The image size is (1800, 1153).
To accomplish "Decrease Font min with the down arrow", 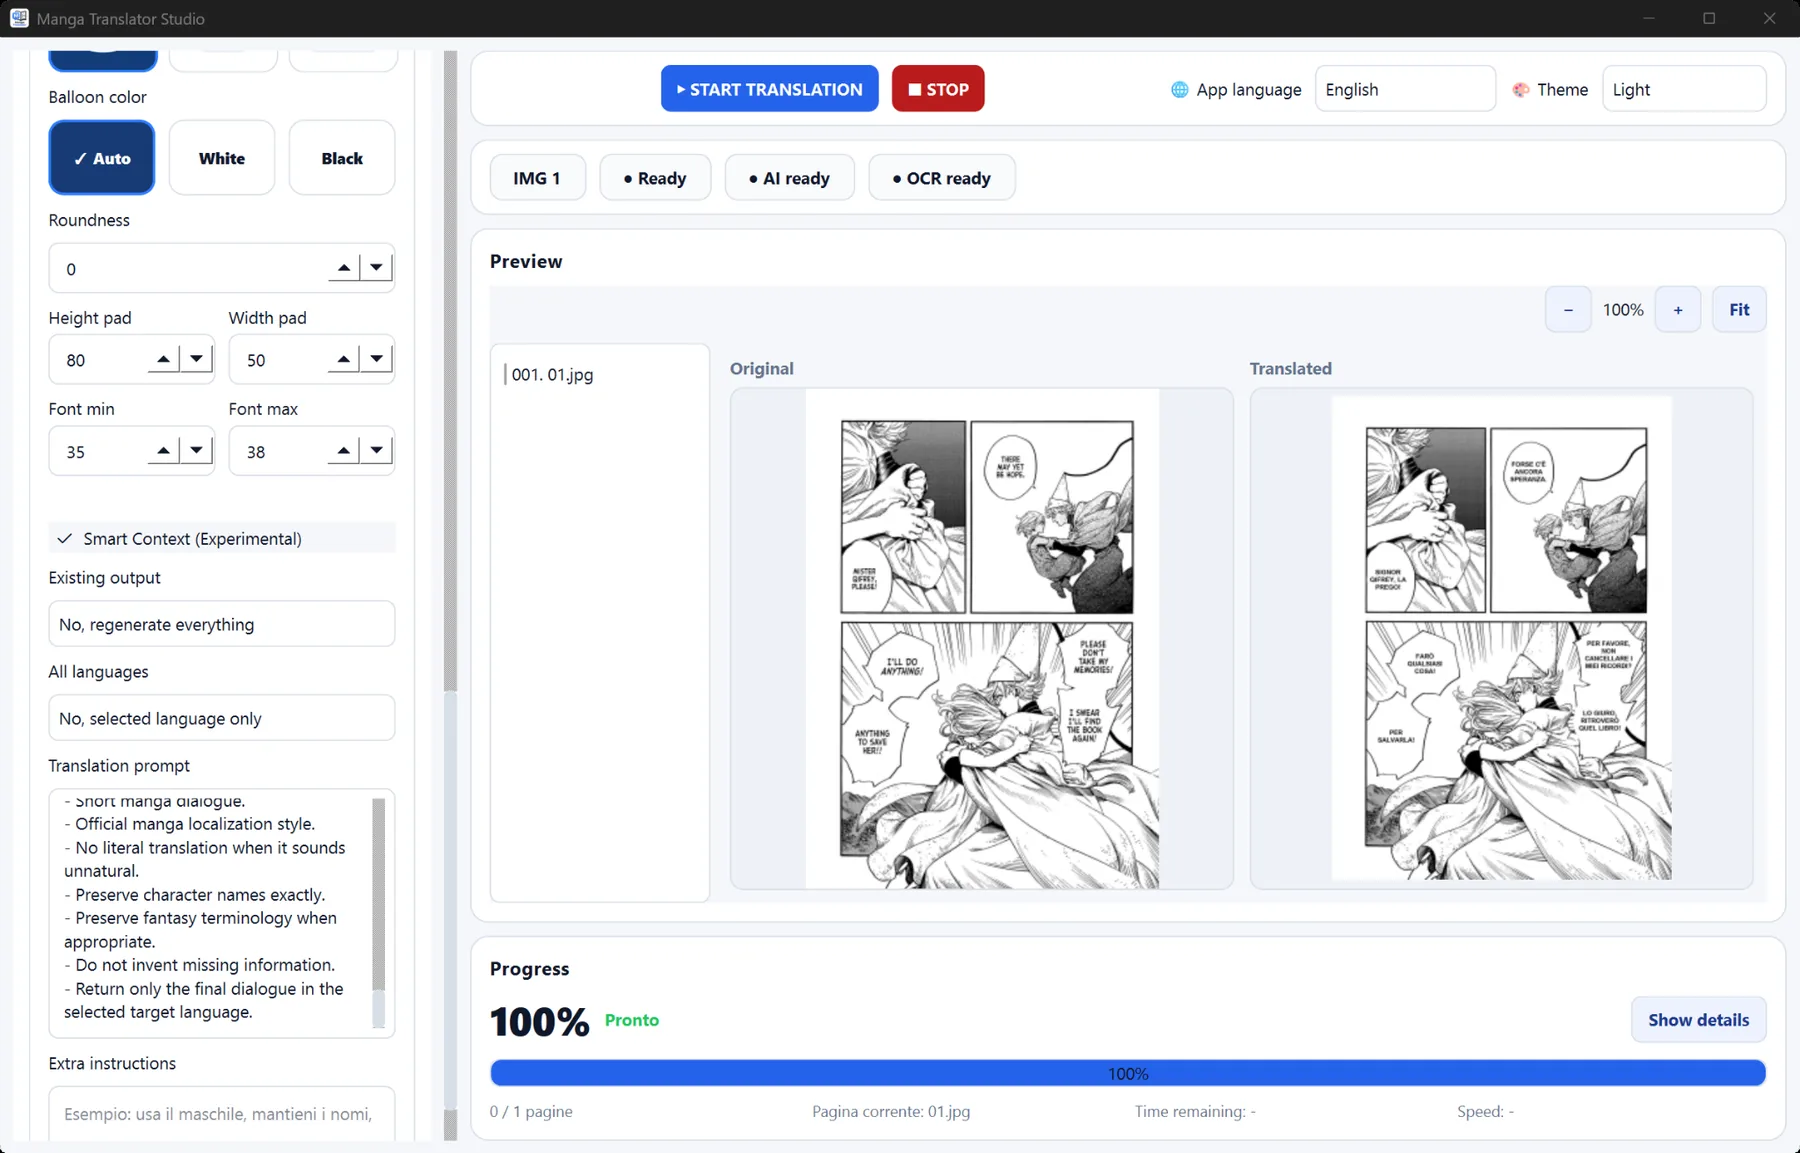I will click(x=196, y=451).
